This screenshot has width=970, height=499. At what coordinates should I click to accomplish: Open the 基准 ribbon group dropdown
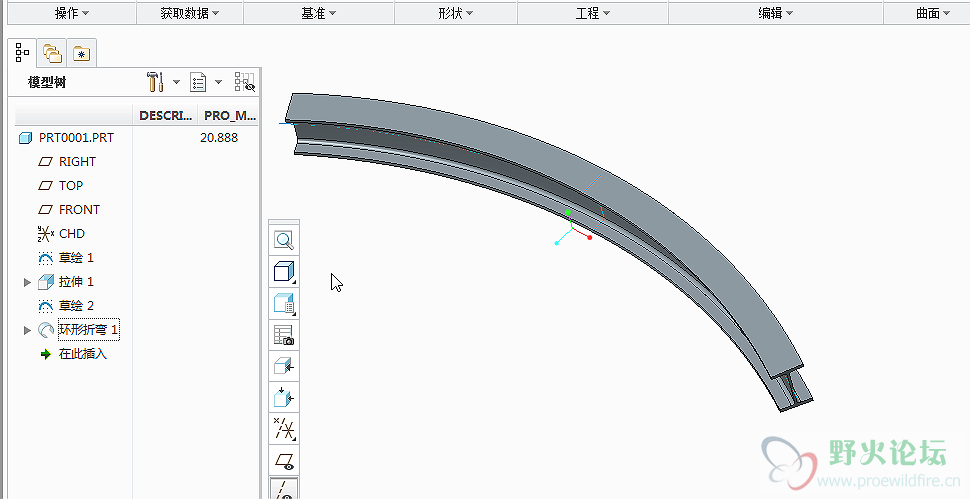[319, 13]
